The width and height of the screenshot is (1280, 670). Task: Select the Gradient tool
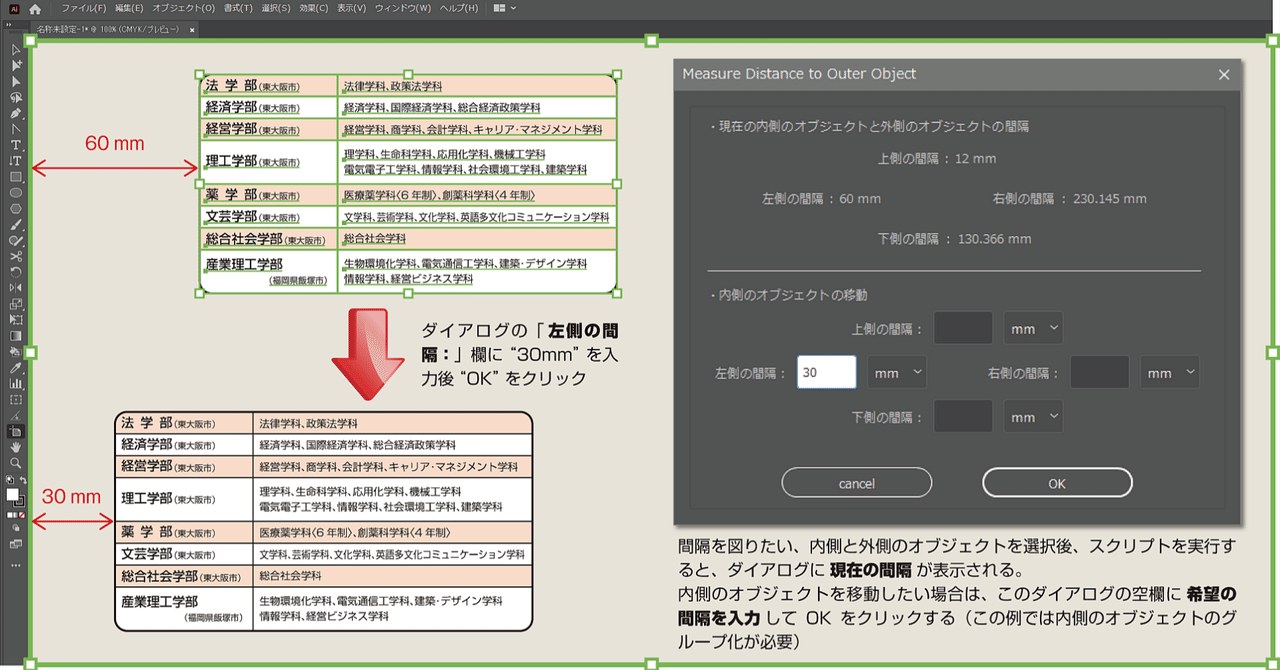[x=14, y=335]
